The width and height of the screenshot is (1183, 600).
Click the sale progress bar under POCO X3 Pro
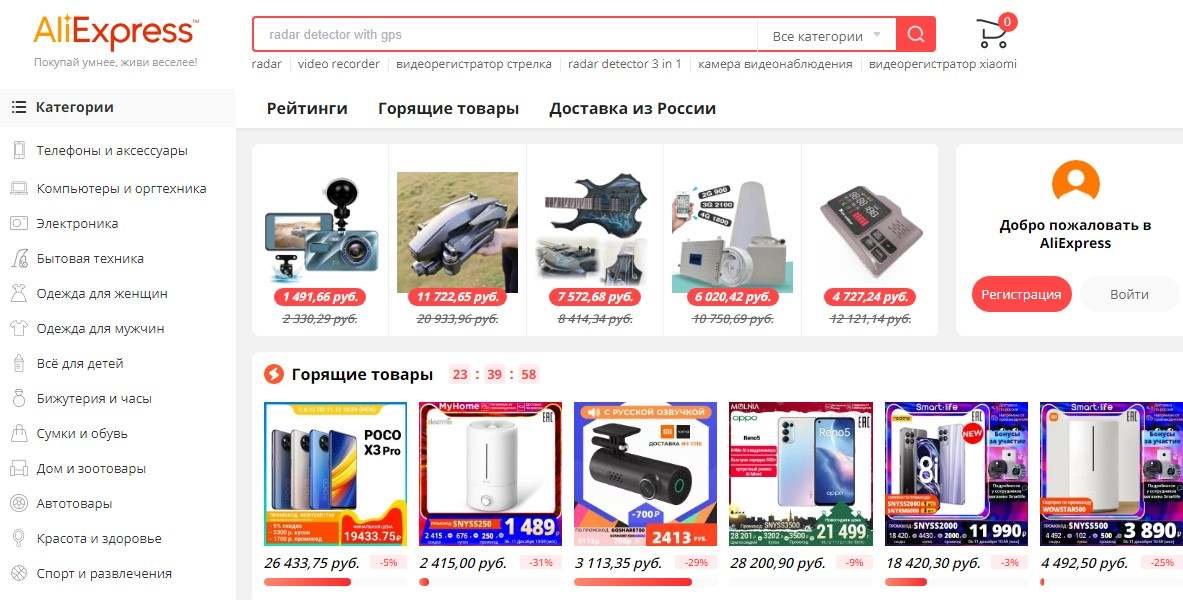pos(335,582)
